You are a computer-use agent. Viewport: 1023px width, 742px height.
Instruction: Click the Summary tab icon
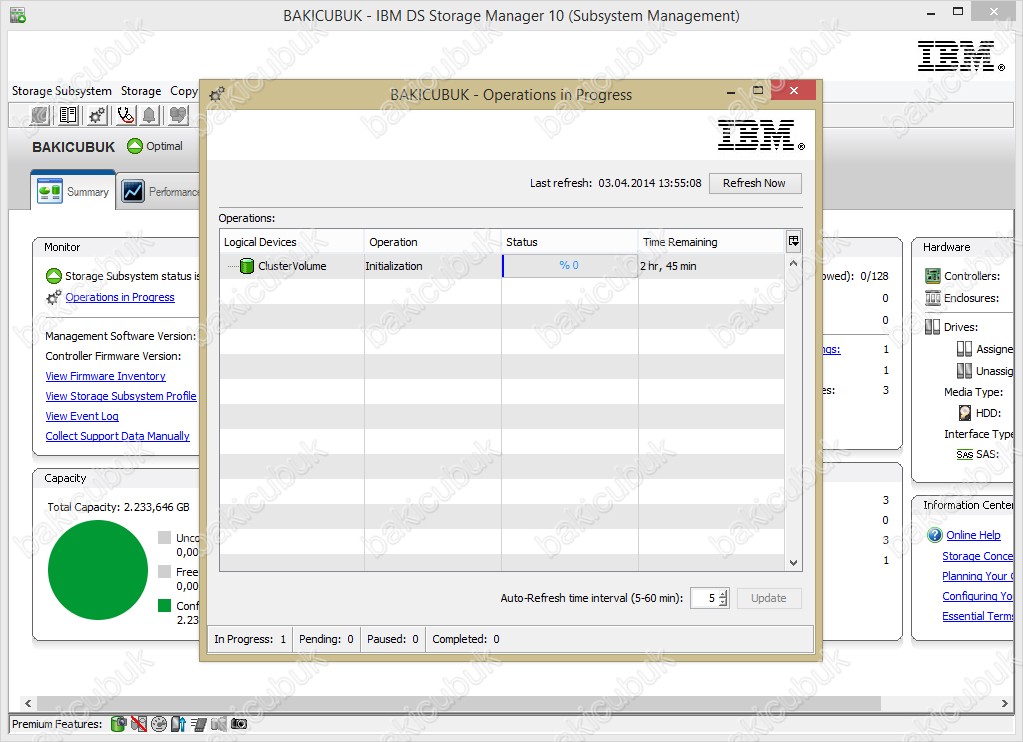pyautogui.click(x=50, y=191)
